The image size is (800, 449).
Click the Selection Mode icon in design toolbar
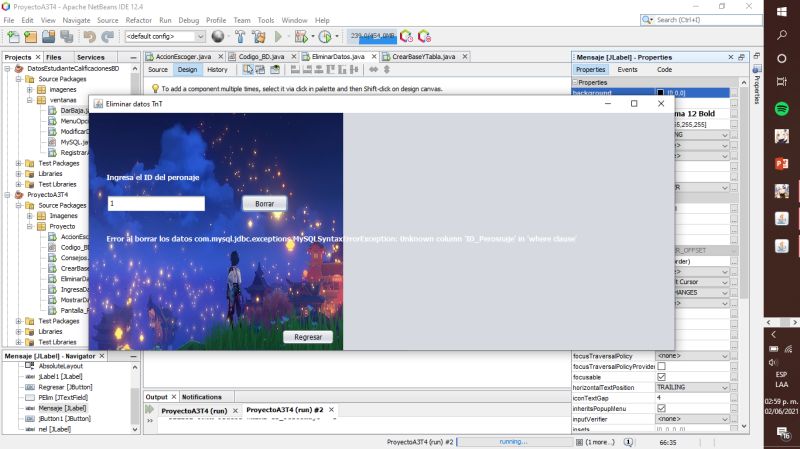pyautogui.click(x=248, y=69)
